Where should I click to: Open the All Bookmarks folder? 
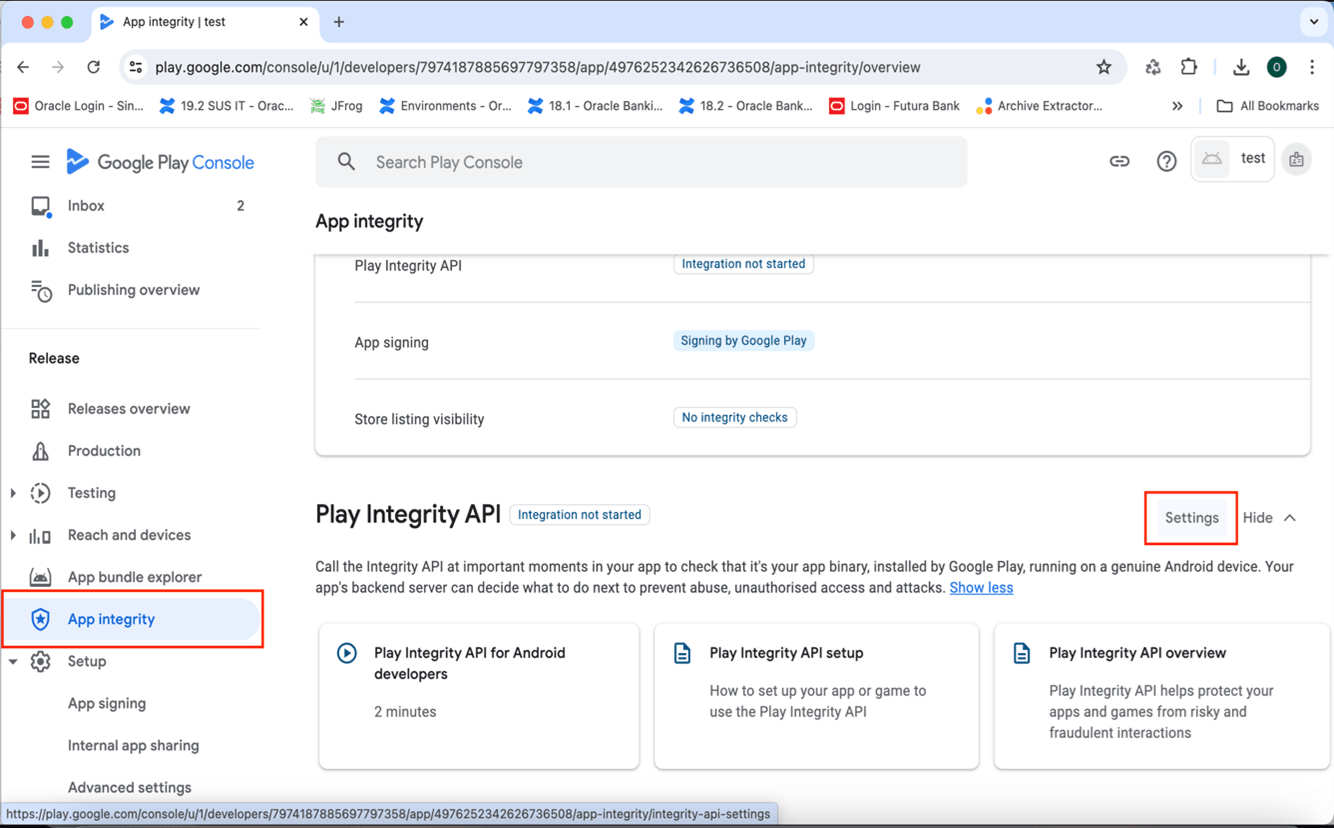pyautogui.click(x=1267, y=106)
